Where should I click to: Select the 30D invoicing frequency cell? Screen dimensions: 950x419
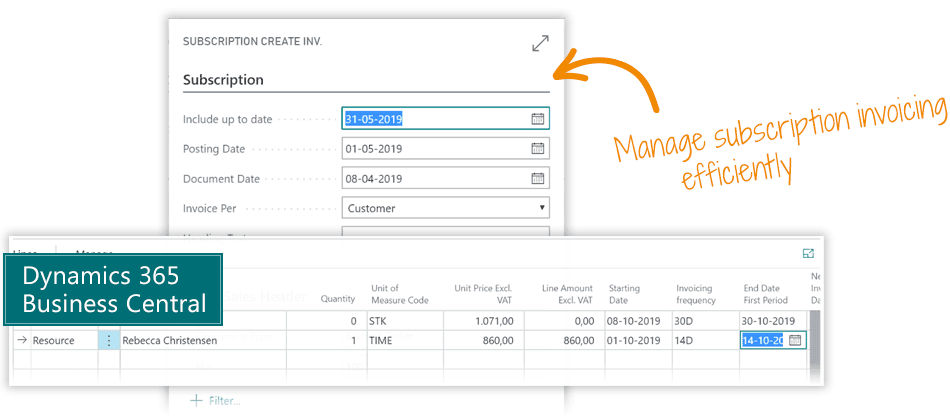706,321
